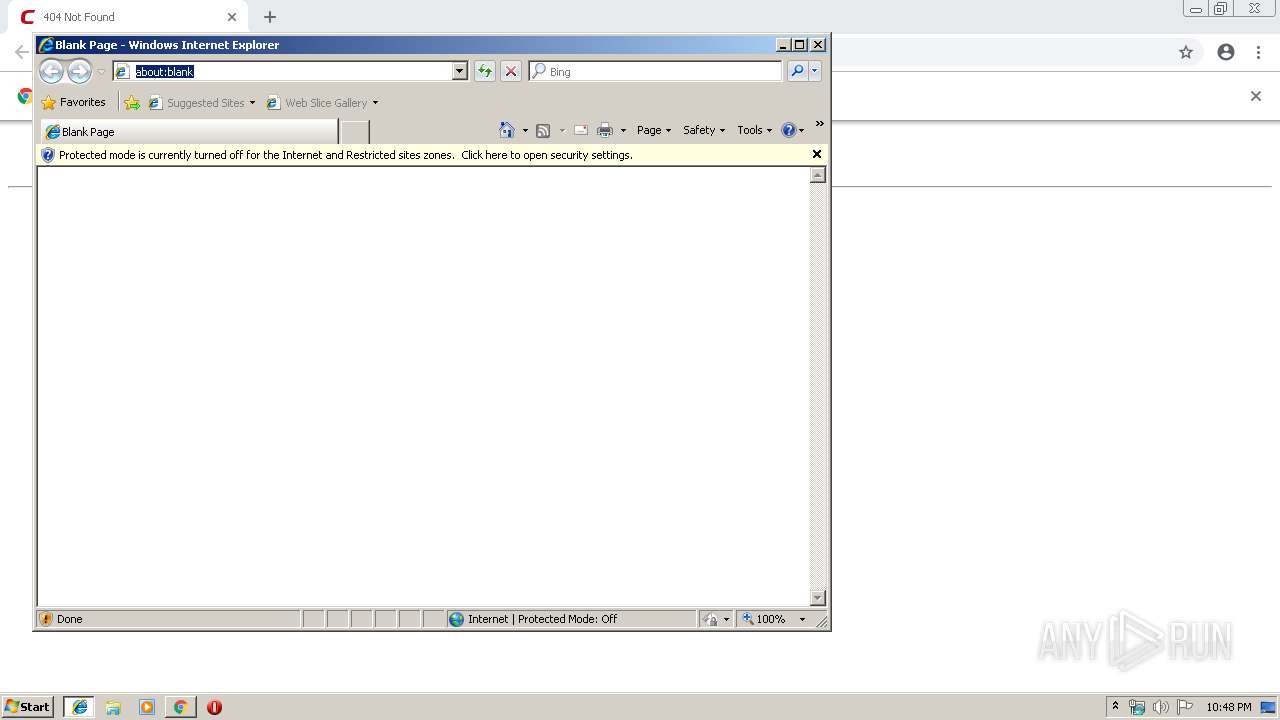Click the taskbar clock 10:48 PM

click(x=1229, y=707)
